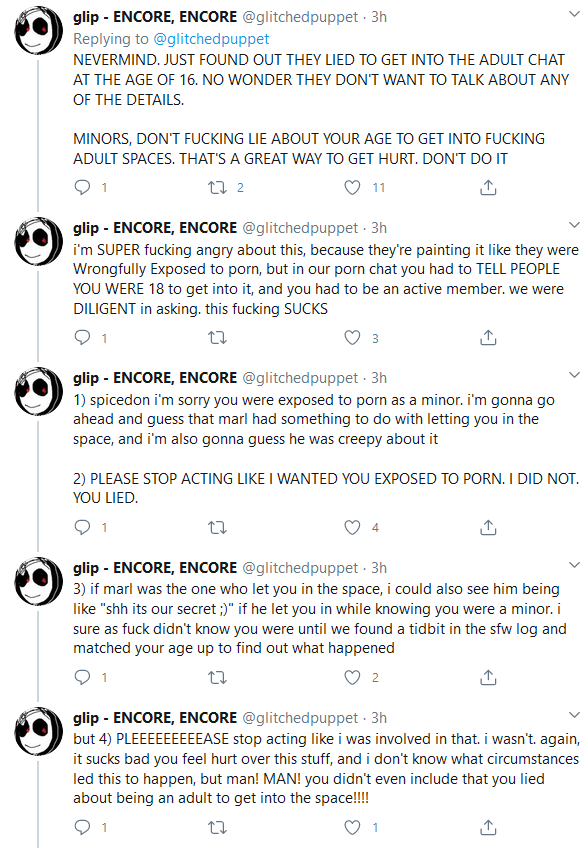Open the more options chevron on the last tweet
The height and width of the screenshot is (848, 587).
574,715
